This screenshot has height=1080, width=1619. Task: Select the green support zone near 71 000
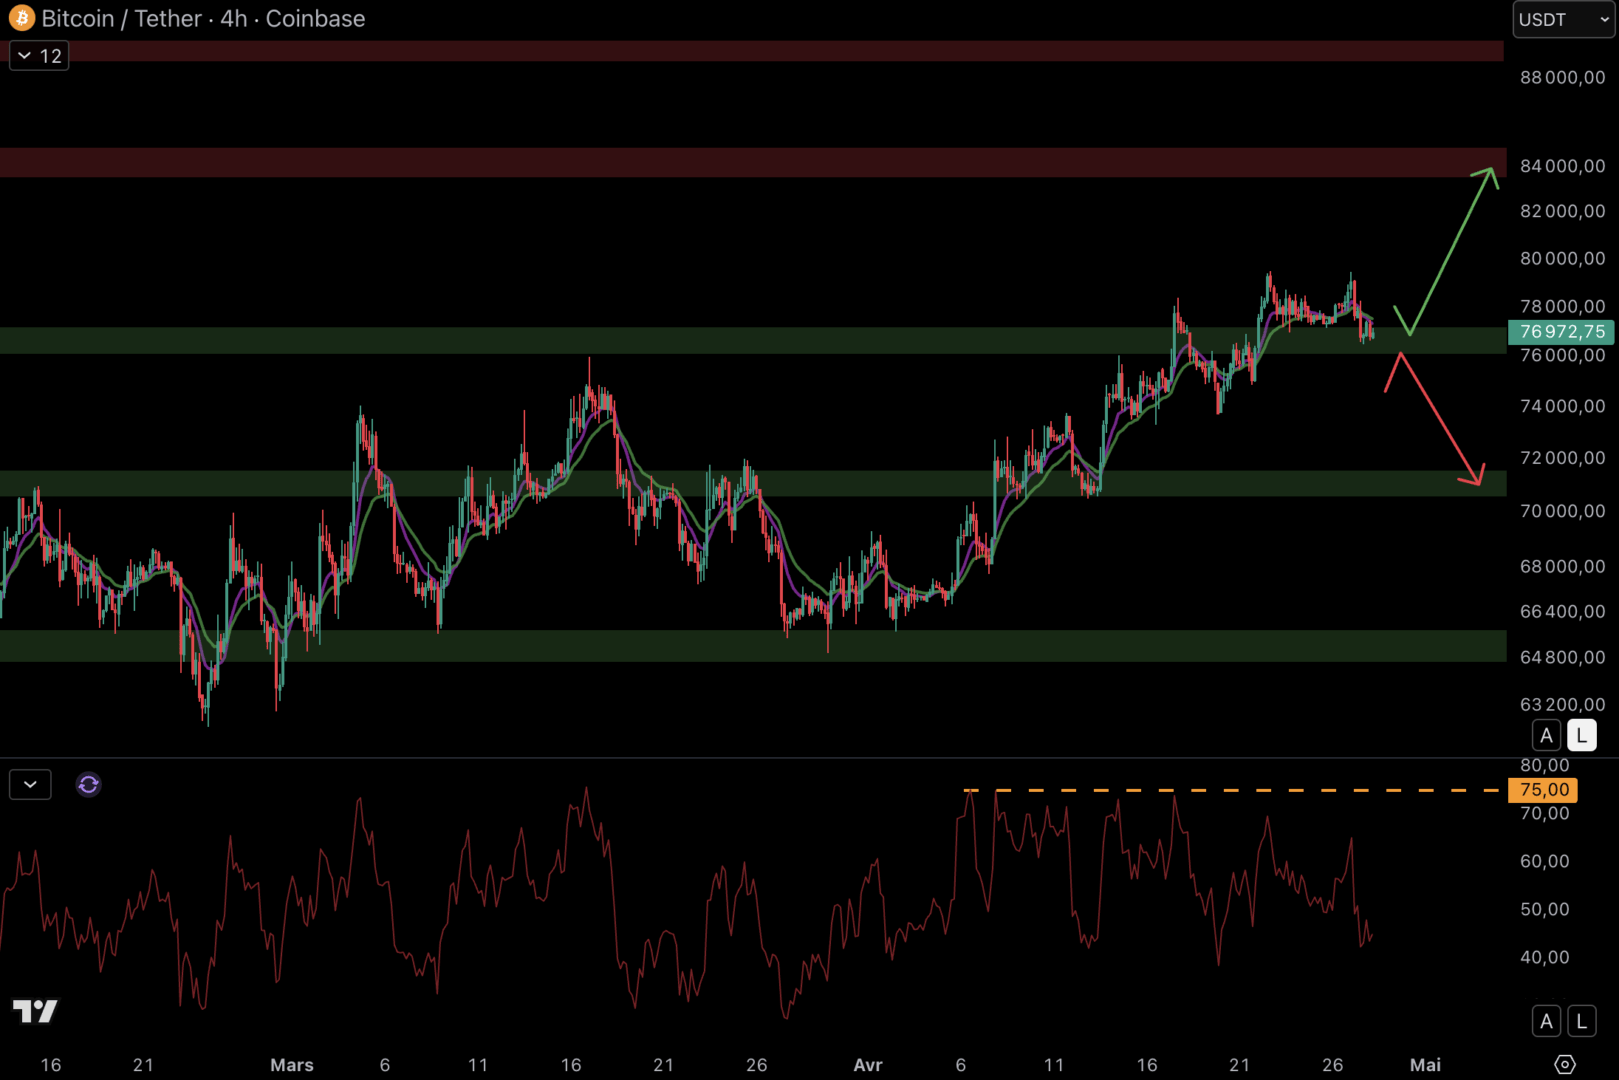coord(700,483)
